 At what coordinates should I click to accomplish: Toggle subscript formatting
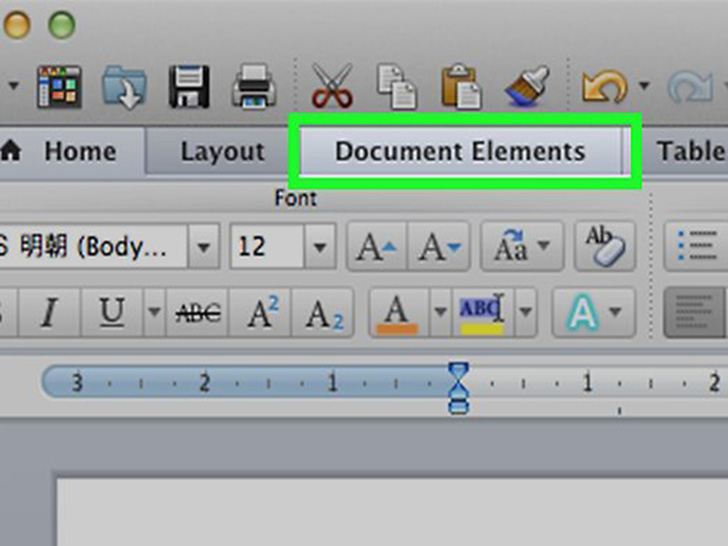click(x=323, y=312)
